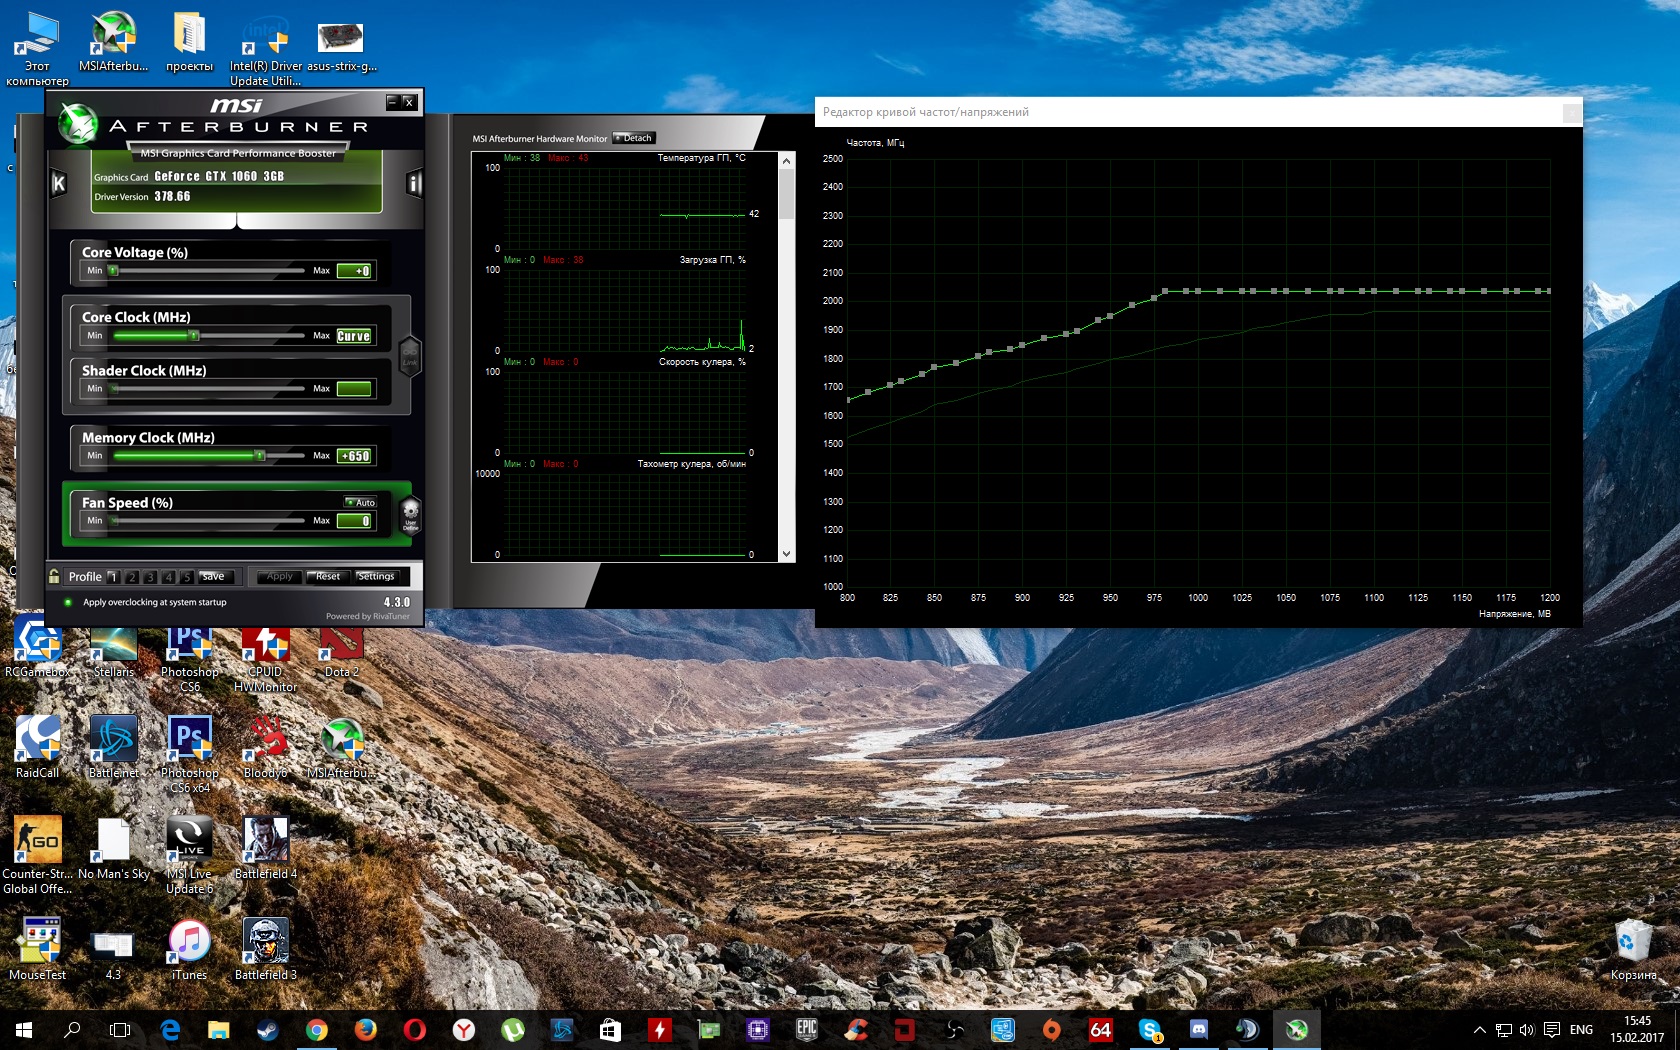Open Steam from the taskbar

[x=267, y=1030]
